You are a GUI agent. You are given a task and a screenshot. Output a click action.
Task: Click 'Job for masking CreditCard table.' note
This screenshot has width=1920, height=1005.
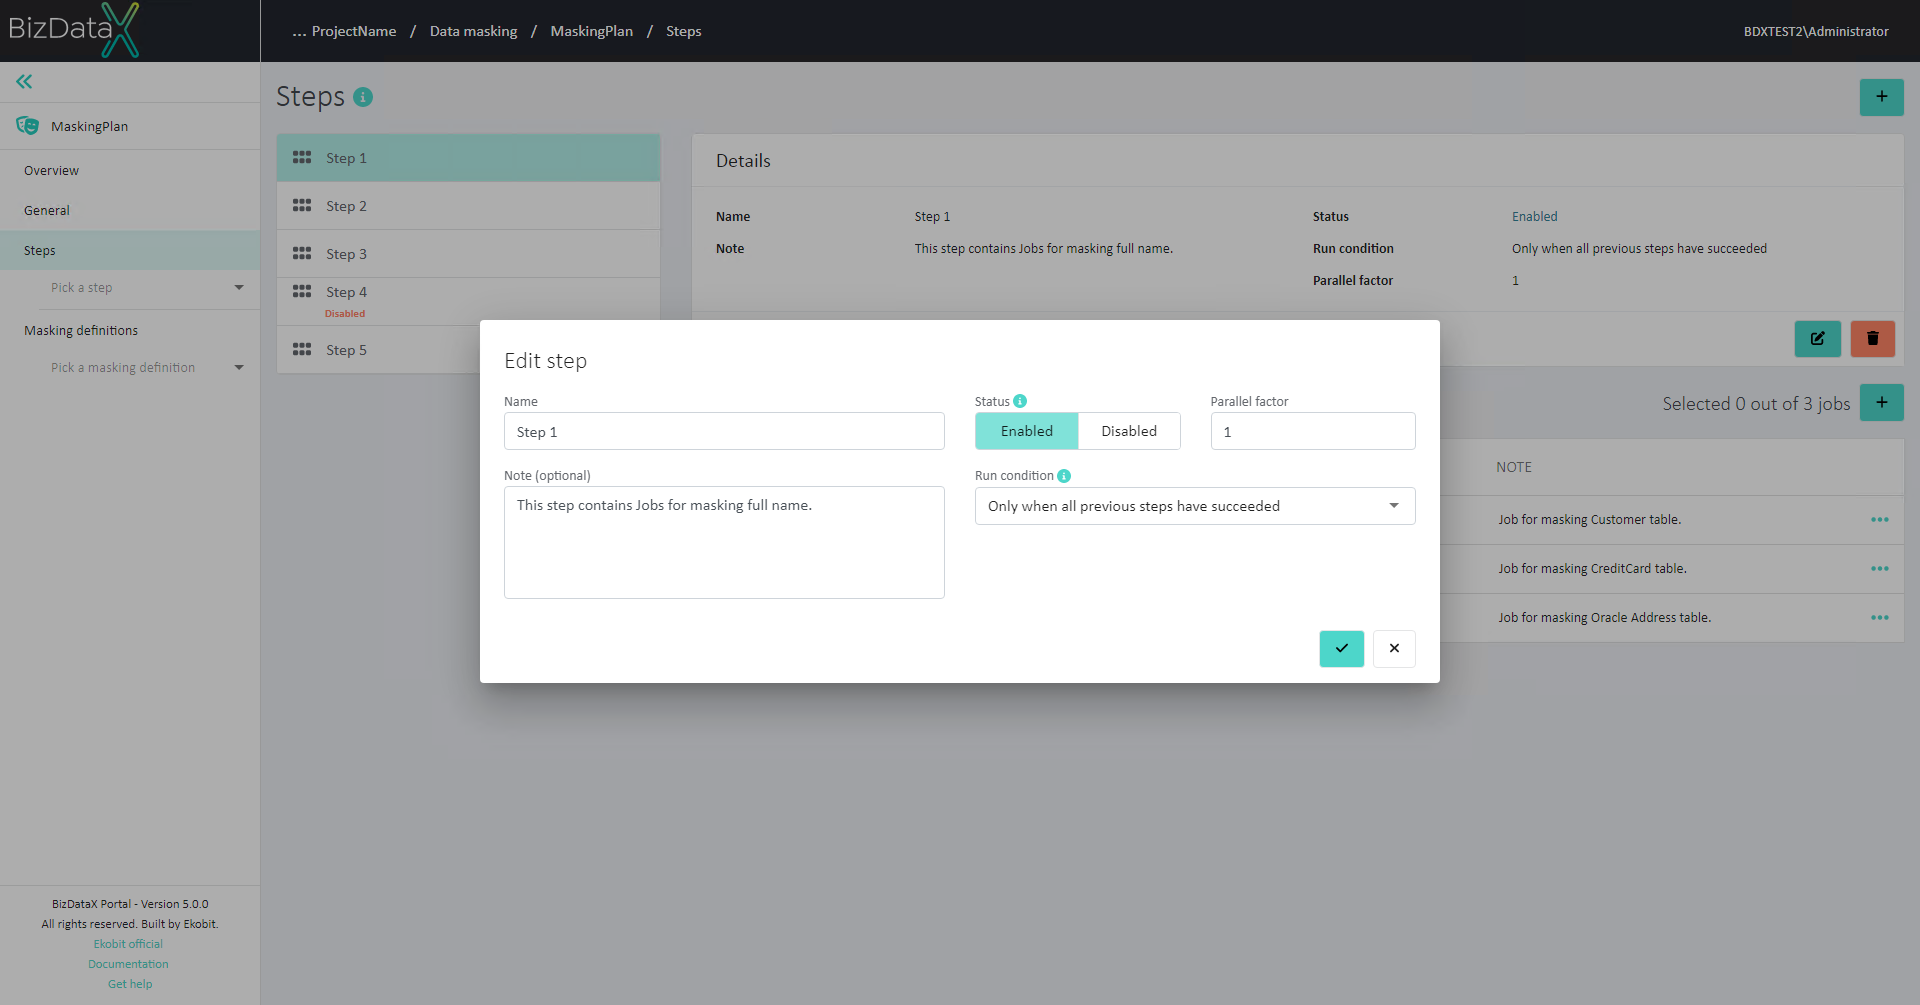point(1592,569)
